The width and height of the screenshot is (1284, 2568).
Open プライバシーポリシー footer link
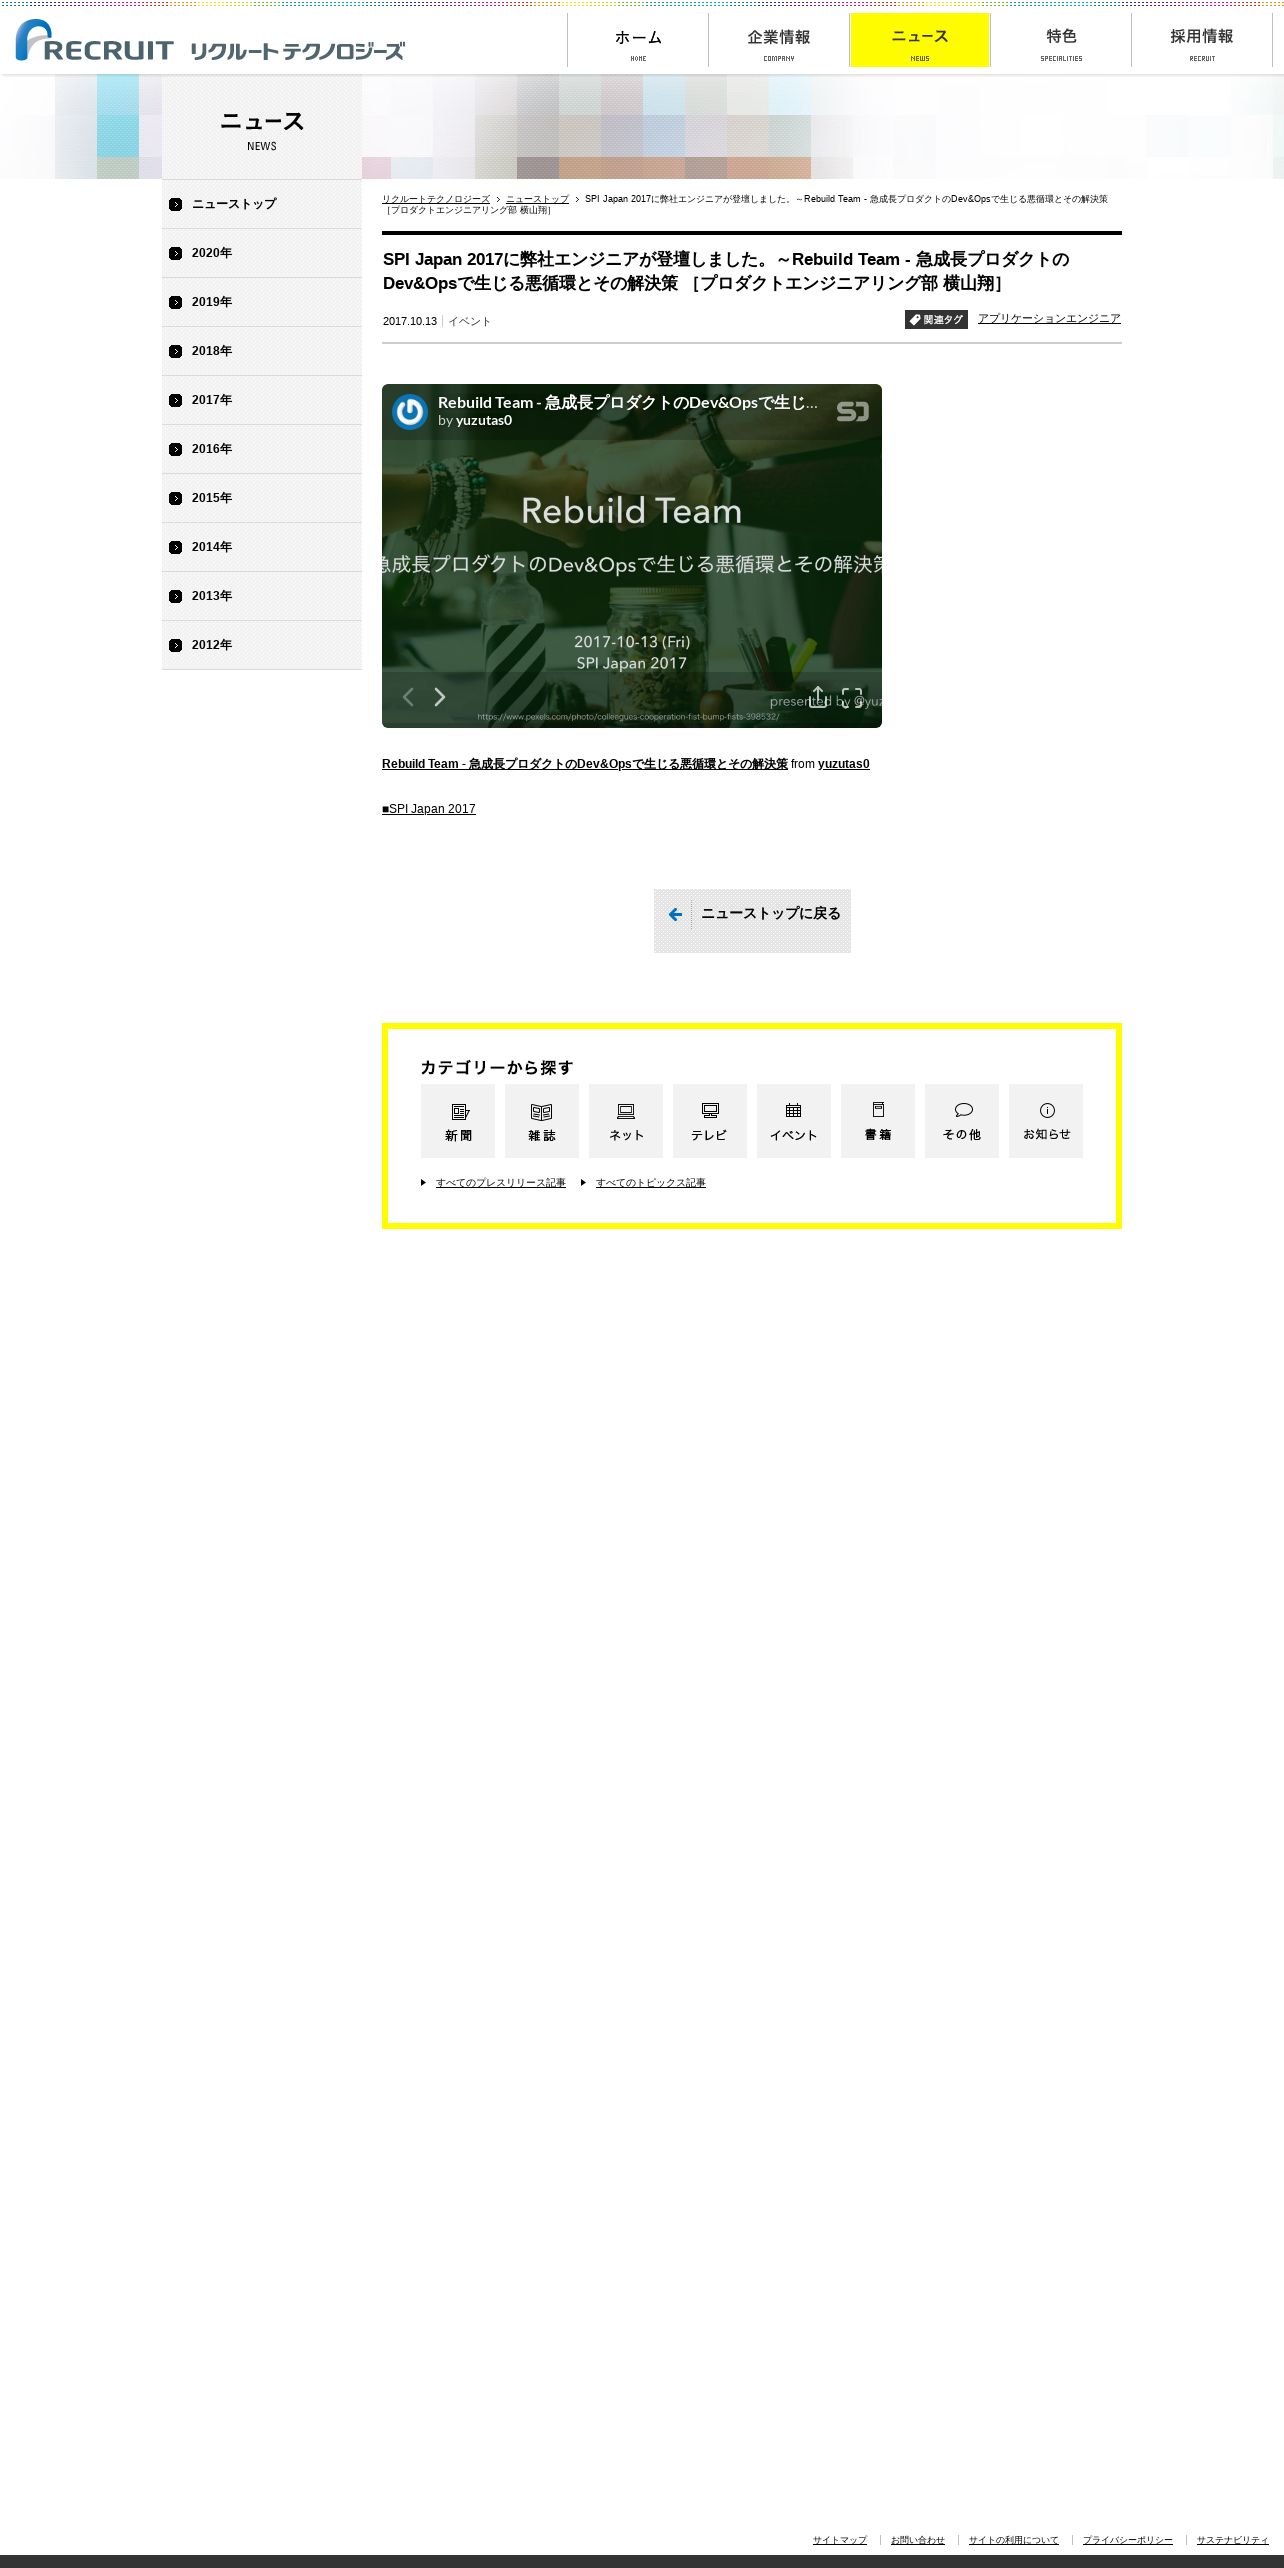pos(1127,2540)
